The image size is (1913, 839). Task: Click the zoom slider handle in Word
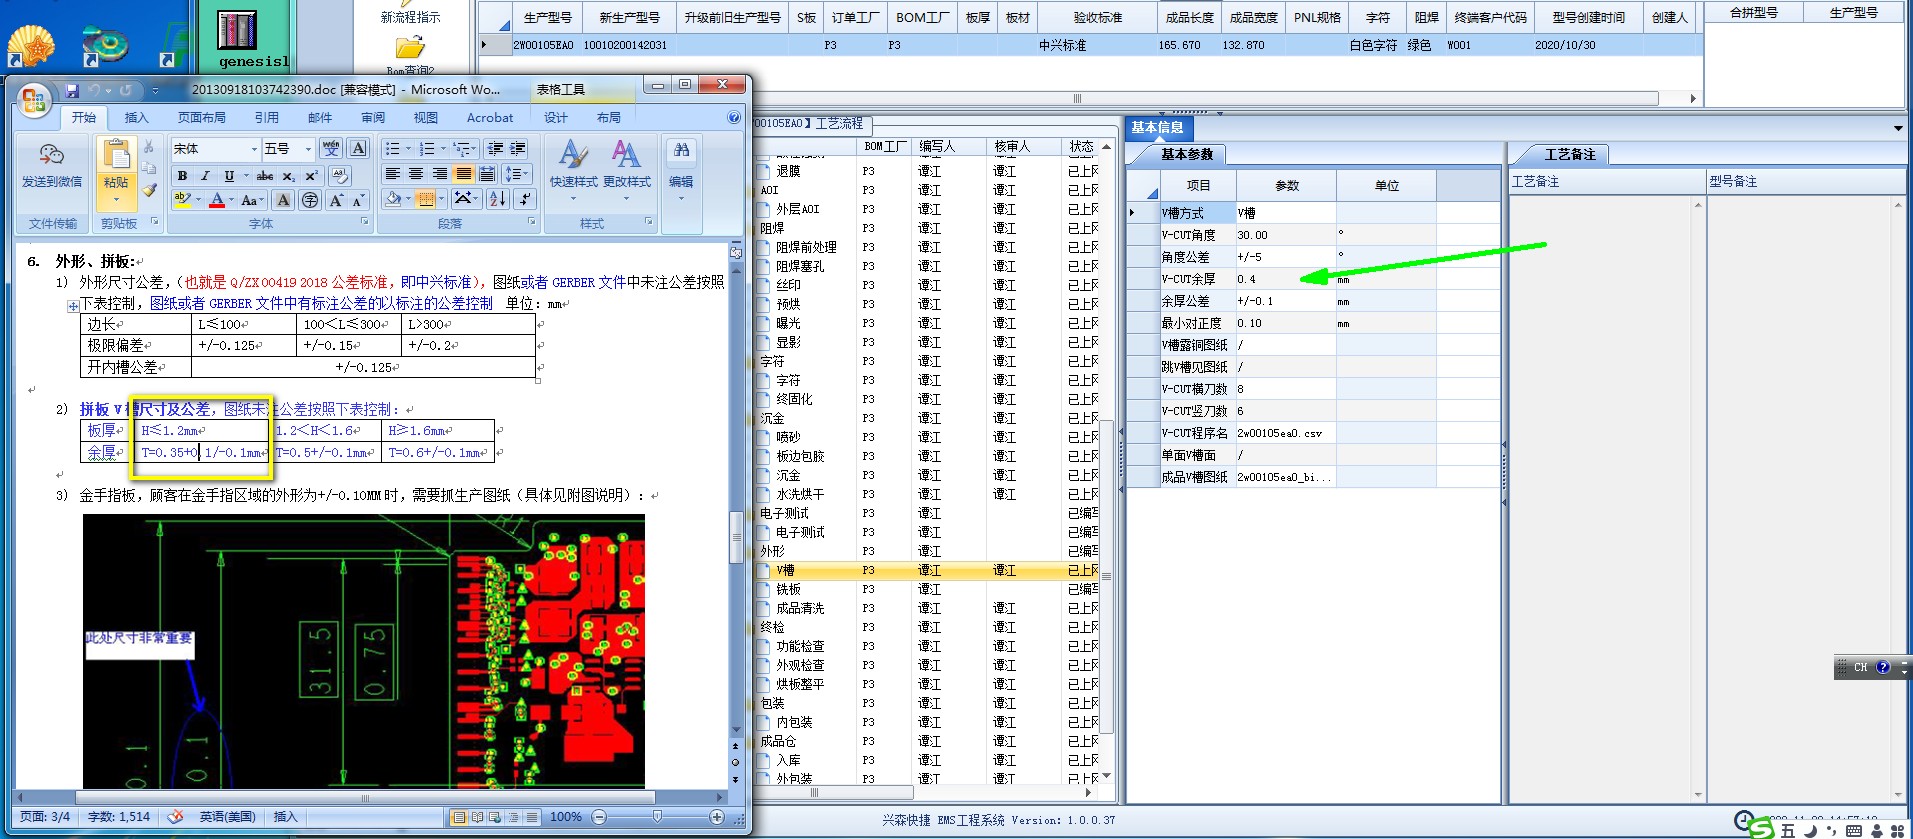tap(657, 817)
